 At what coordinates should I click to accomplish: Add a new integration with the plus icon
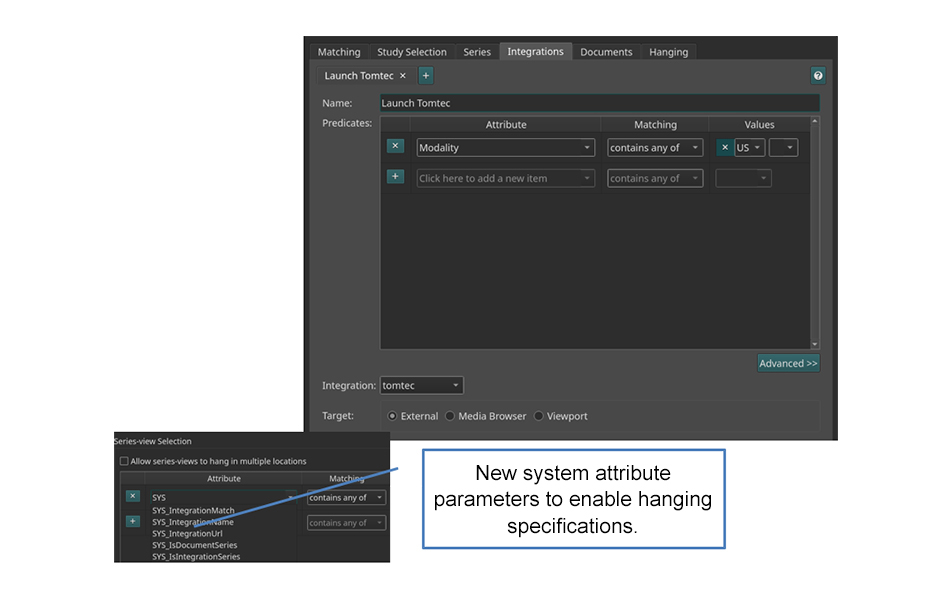click(426, 76)
